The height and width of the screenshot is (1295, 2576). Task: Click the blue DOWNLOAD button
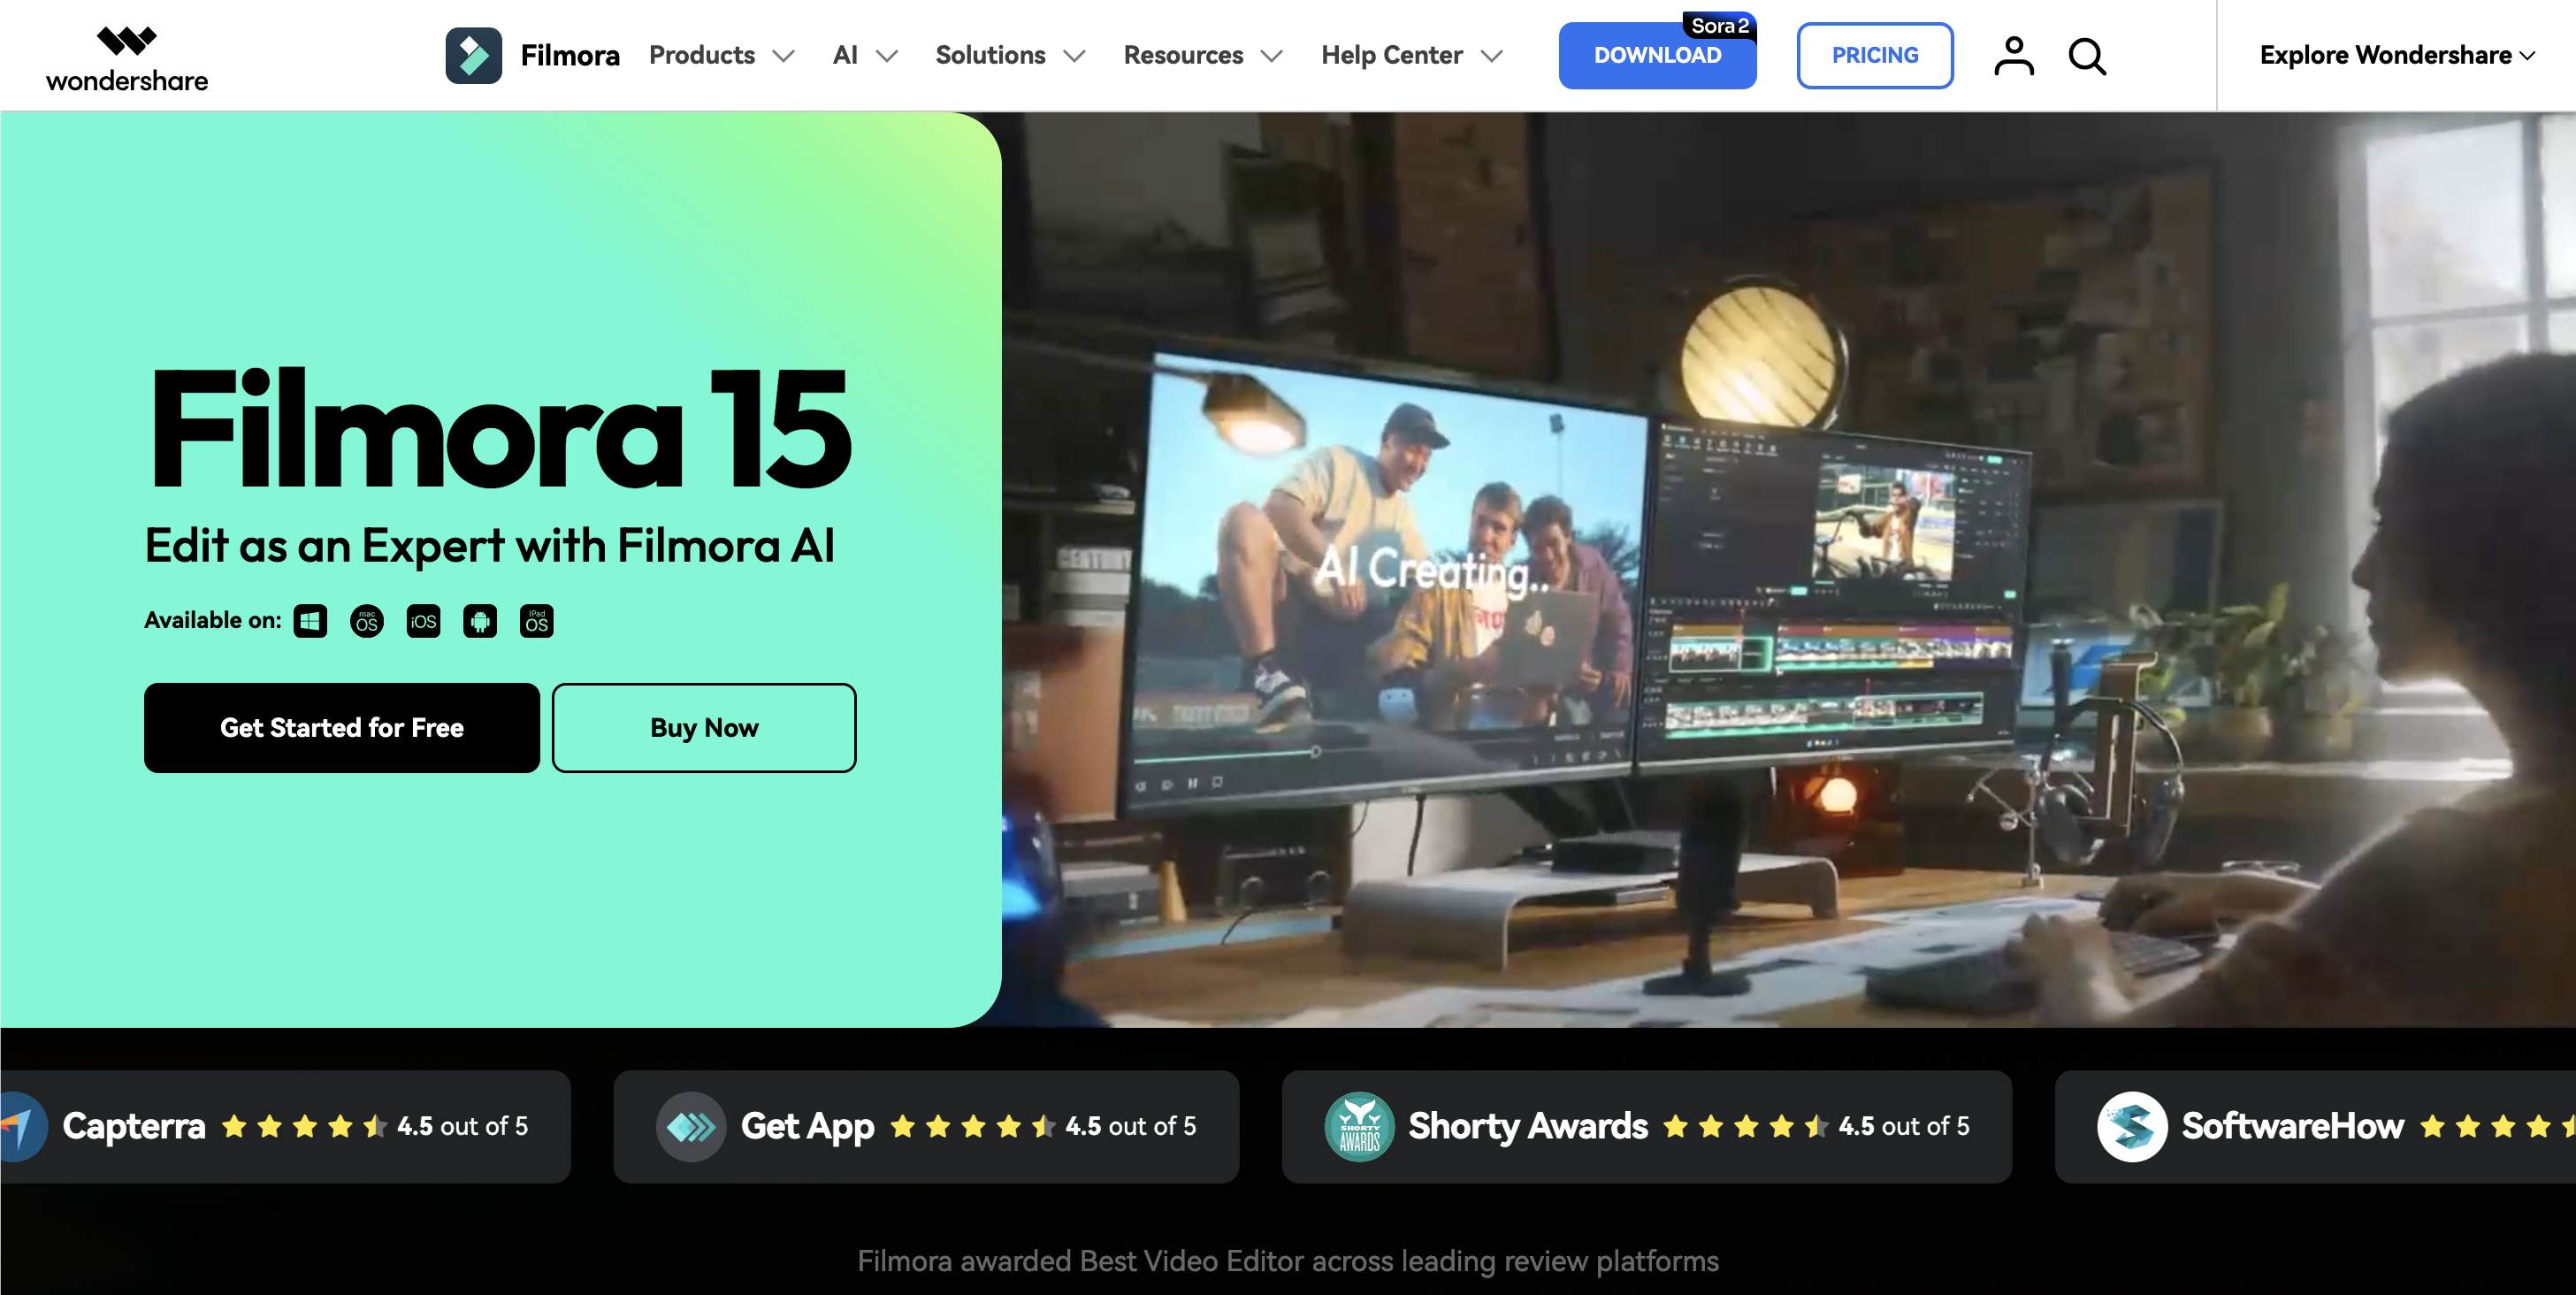point(1657,56)
